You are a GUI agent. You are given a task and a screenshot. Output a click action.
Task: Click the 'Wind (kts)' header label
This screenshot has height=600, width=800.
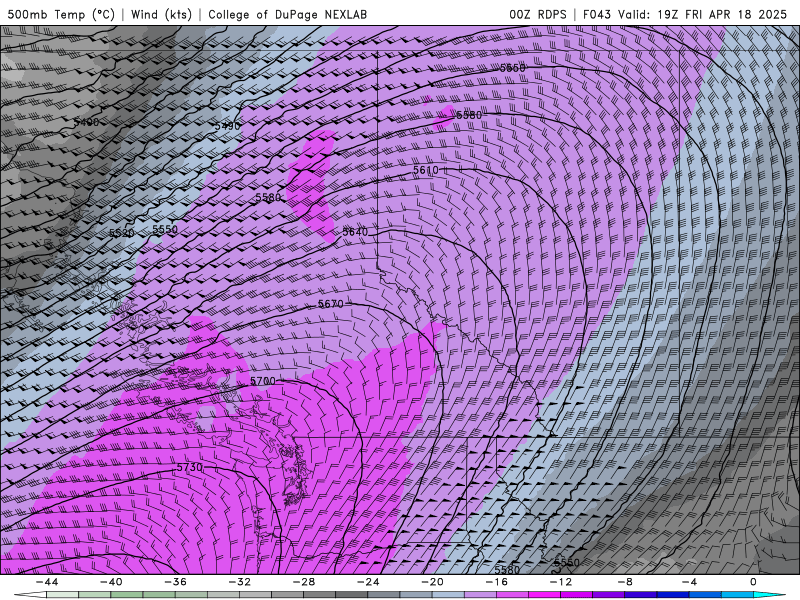click(161, 14)
